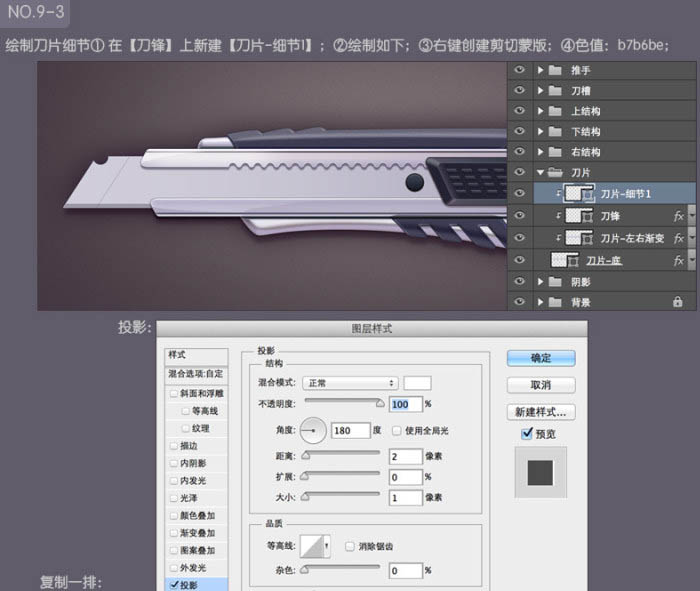
Task: Toggle visibility of 下结构 group
Action: point(519,131)
